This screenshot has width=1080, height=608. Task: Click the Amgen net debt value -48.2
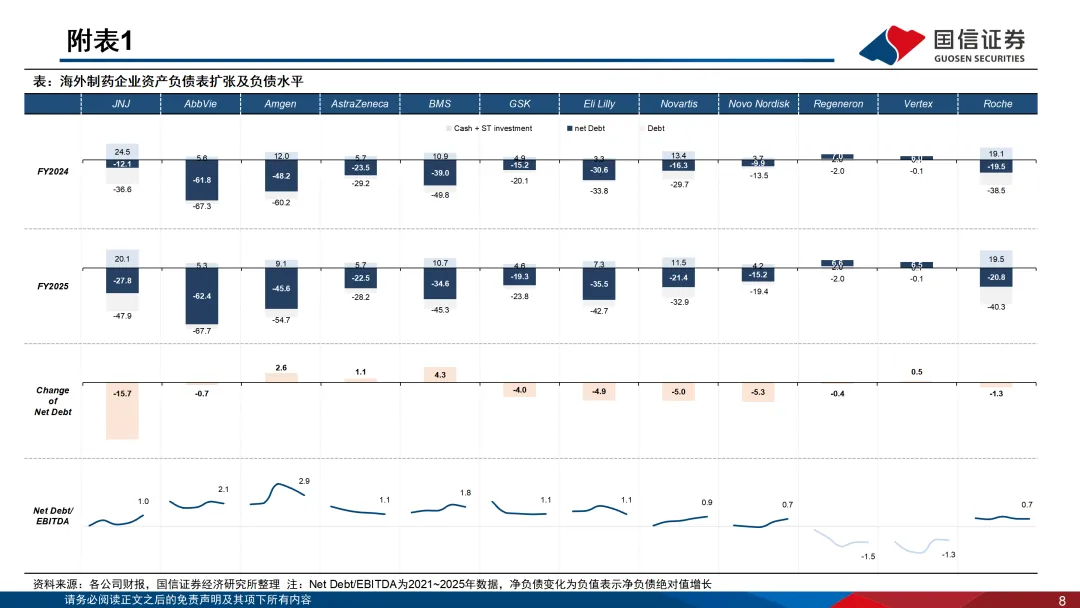(282, 176)
